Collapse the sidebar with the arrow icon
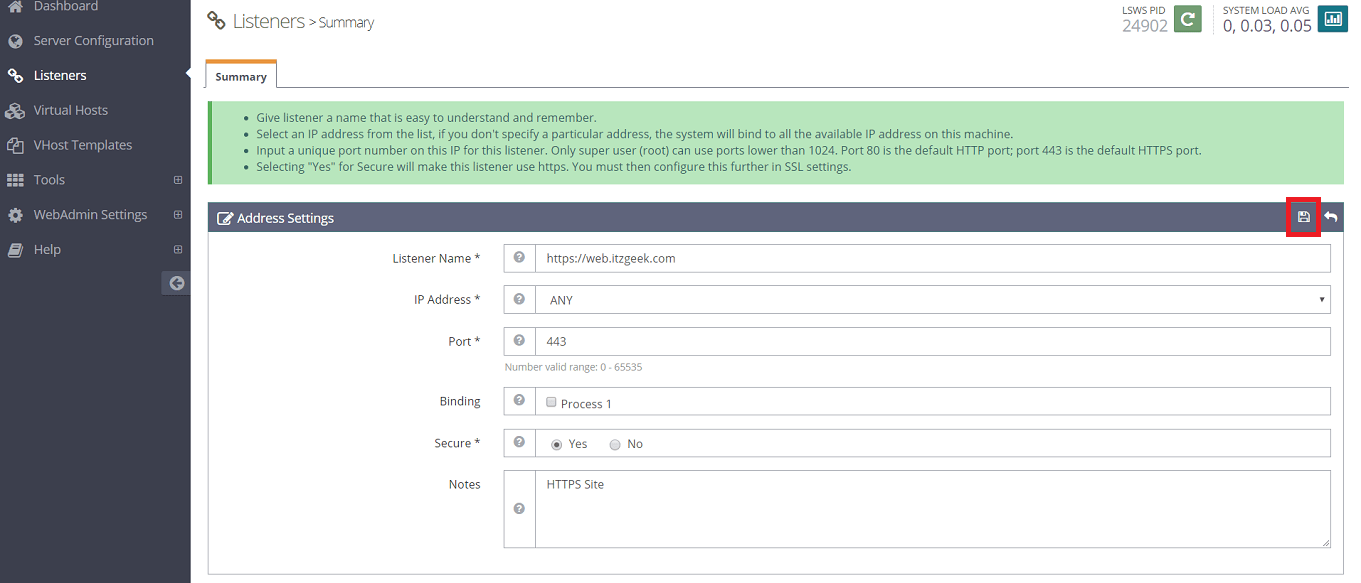Screen dimensions: 1361x583 point(176,283)
